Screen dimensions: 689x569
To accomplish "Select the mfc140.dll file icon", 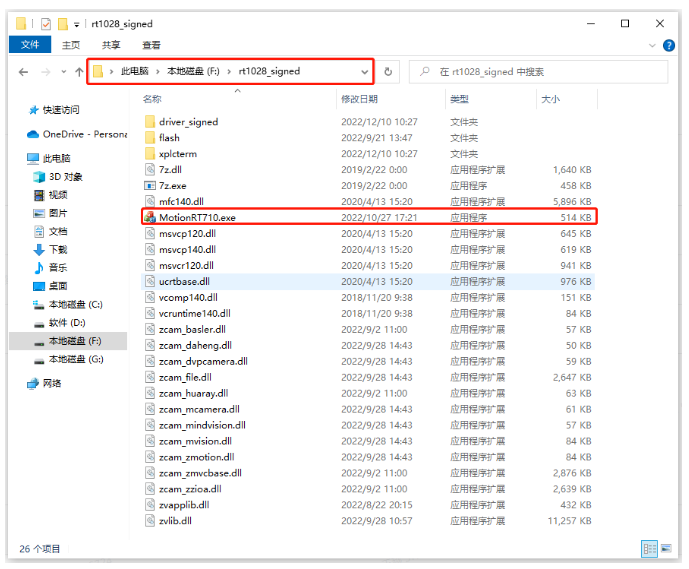I will (x=150, y=202).
